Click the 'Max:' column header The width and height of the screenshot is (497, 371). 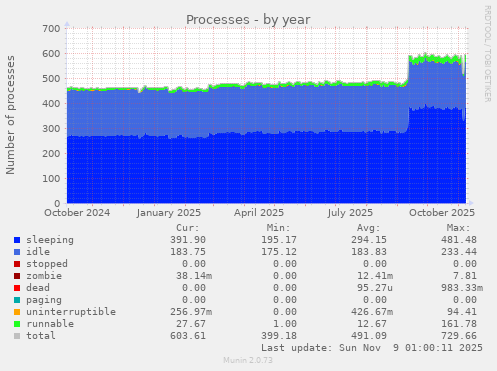[459, 228]
